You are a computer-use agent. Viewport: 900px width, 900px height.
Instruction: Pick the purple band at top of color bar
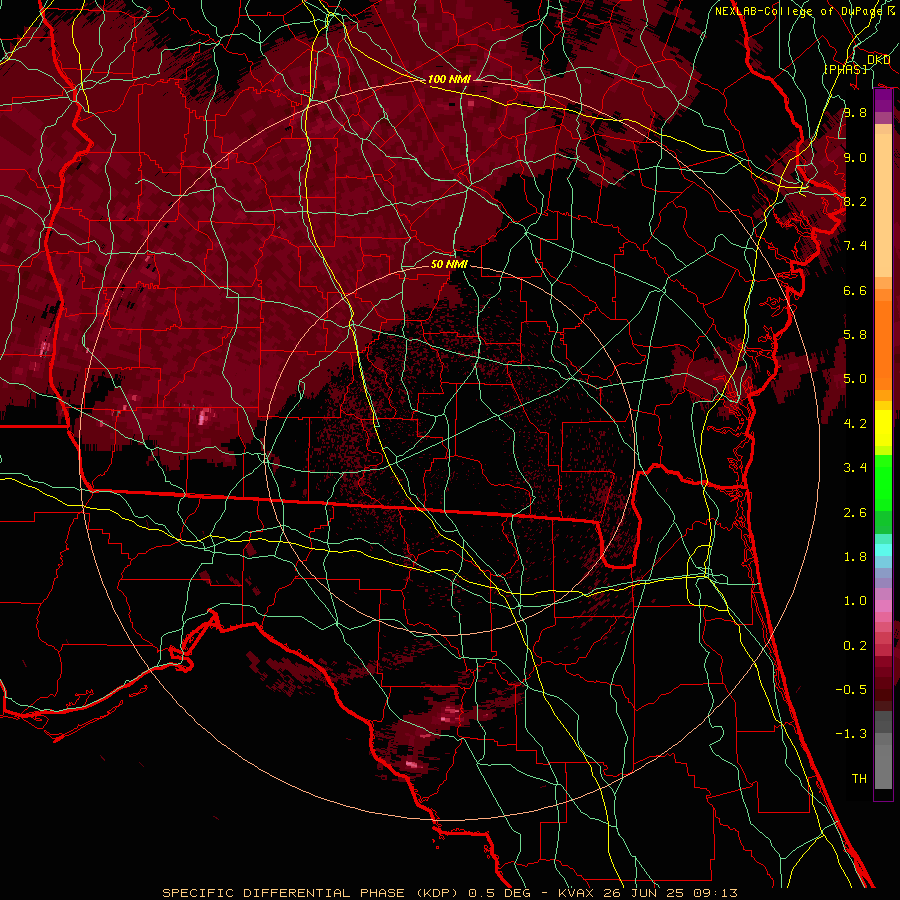tap(883, 100)
